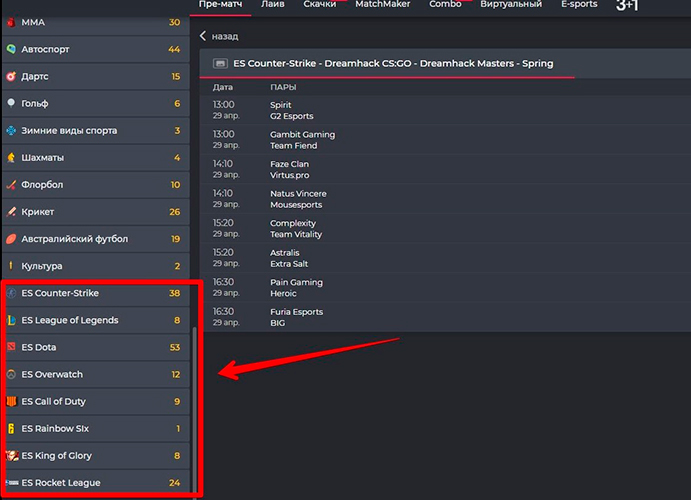Click the ПАРЫ column header

(x=283, y=87)
